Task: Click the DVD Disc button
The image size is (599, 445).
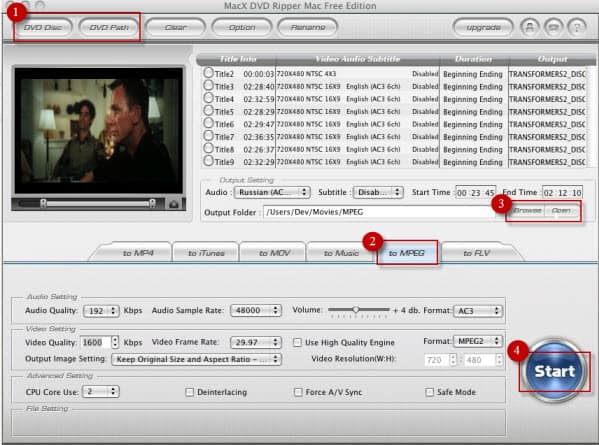Action: pyautogui.click(x=43, y=27)
